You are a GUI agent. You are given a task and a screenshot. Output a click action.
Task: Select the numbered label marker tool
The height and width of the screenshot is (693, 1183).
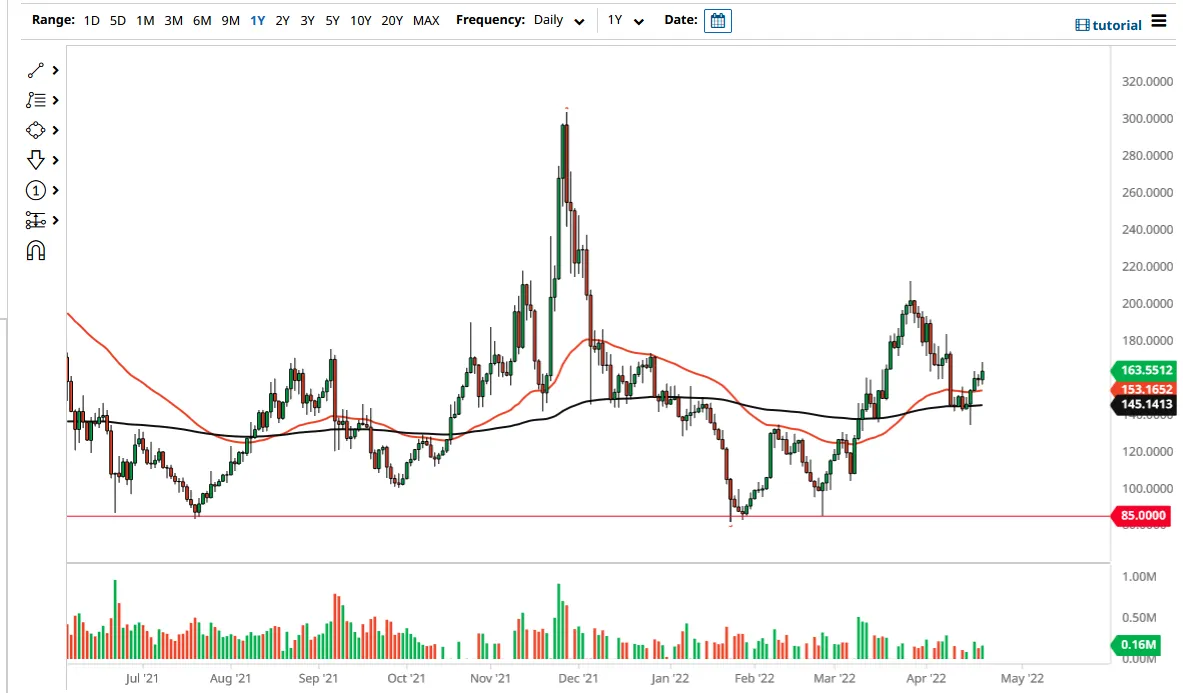point(35,190)
